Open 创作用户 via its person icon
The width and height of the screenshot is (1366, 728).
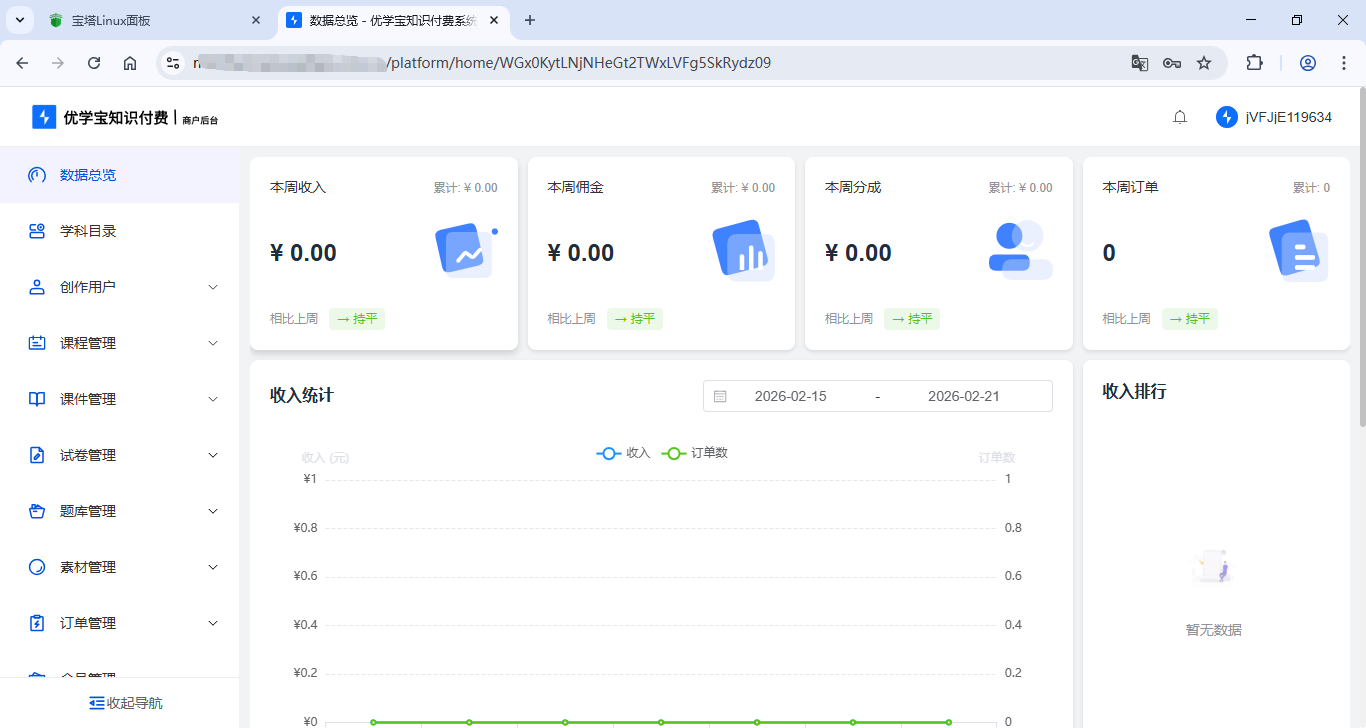point(37,286)
